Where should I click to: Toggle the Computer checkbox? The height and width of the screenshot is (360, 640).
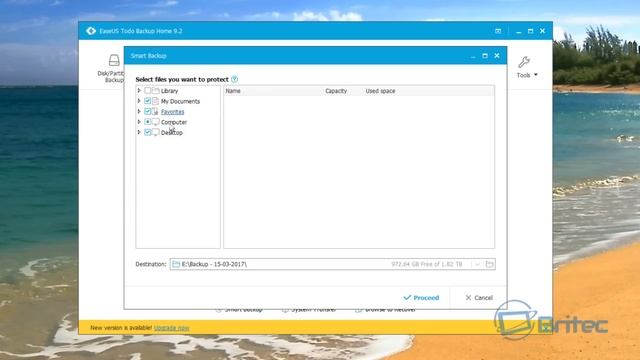click(x=148, y=122)
